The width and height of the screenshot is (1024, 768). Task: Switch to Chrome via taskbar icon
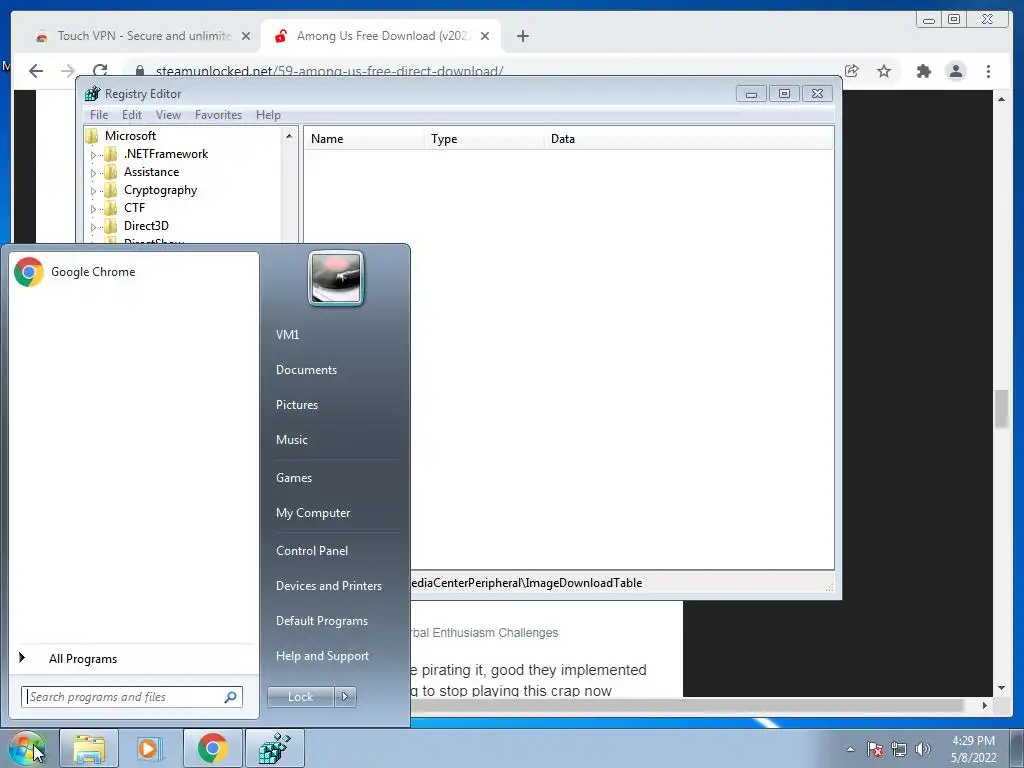212,748
